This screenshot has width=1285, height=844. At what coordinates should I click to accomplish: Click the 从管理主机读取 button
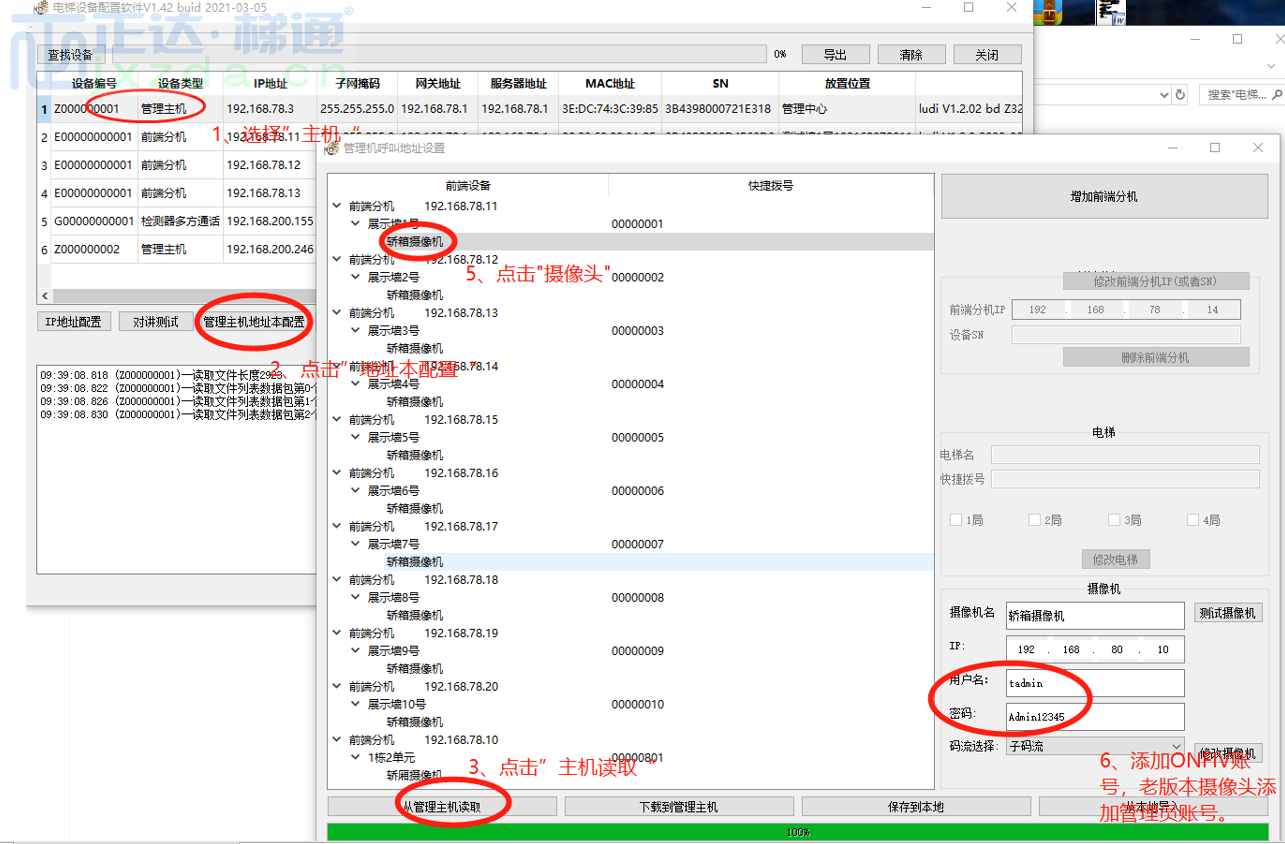pos(442,806)
